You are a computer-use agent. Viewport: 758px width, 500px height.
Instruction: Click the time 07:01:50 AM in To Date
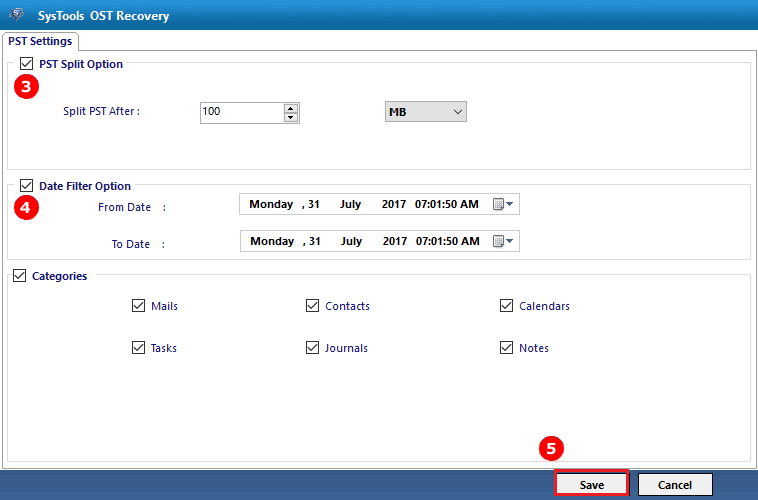pyautogui.click(x=448, y=241)
